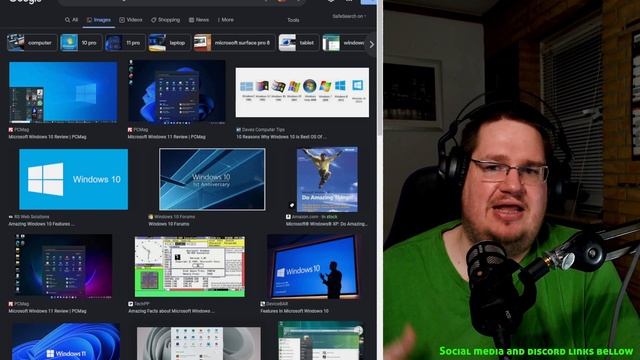Click the tablet chip thumbnail image
The image size is (640, 360).
coord(287,43)
